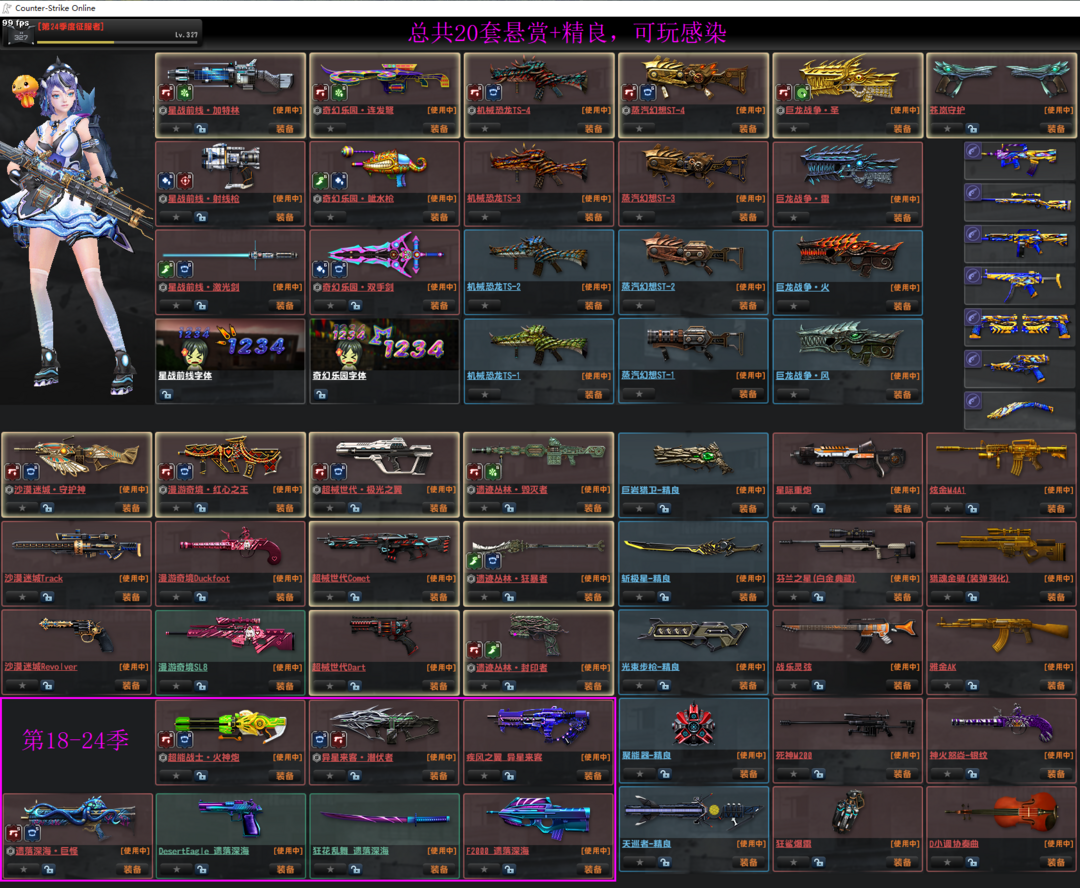Image resolution: width=1080 pixels, height=888 pixels.
Task: Select the purple skin icon beside the curved knife
Action: point(974,401)
